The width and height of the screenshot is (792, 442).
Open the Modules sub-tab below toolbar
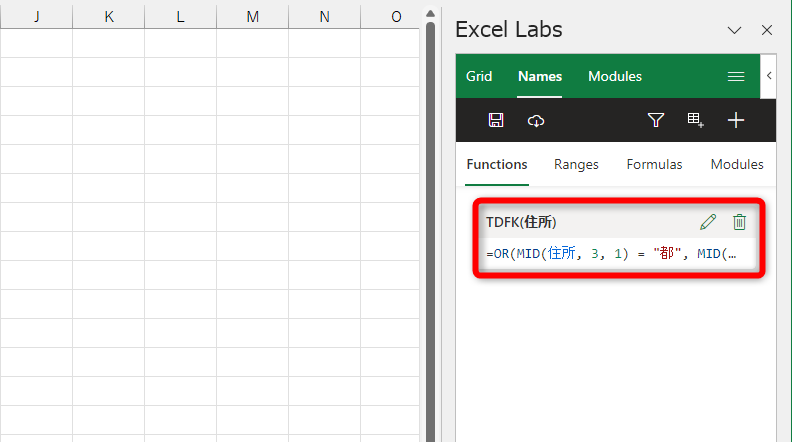click(737, 164)
